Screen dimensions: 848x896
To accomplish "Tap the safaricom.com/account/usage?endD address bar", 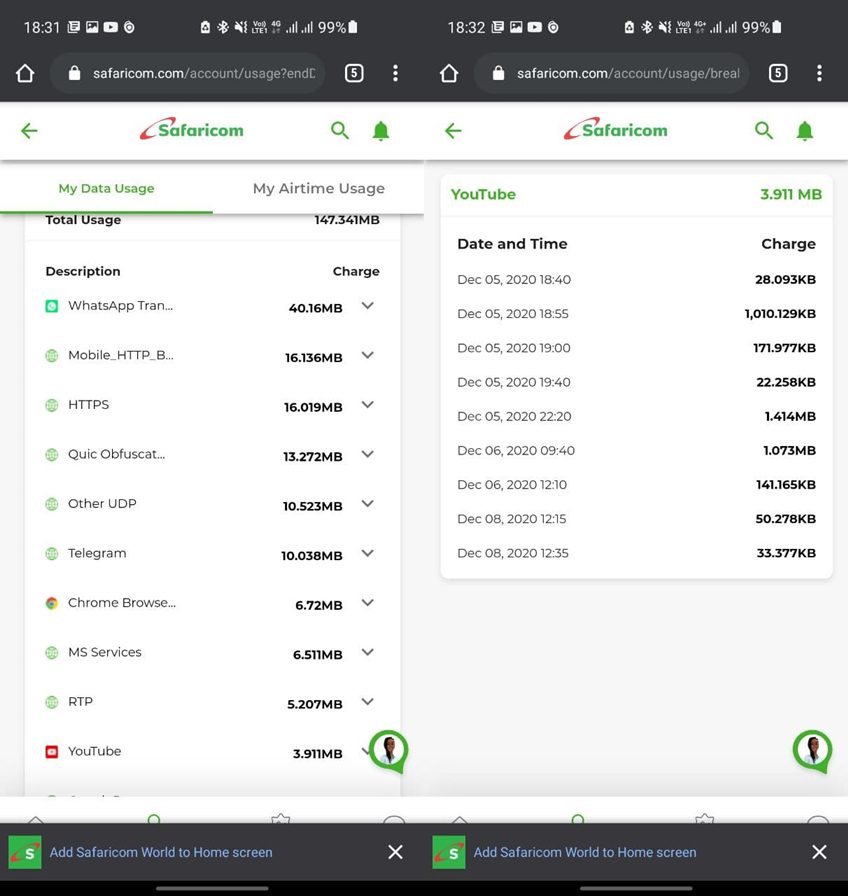I will (x=188, y=73).
